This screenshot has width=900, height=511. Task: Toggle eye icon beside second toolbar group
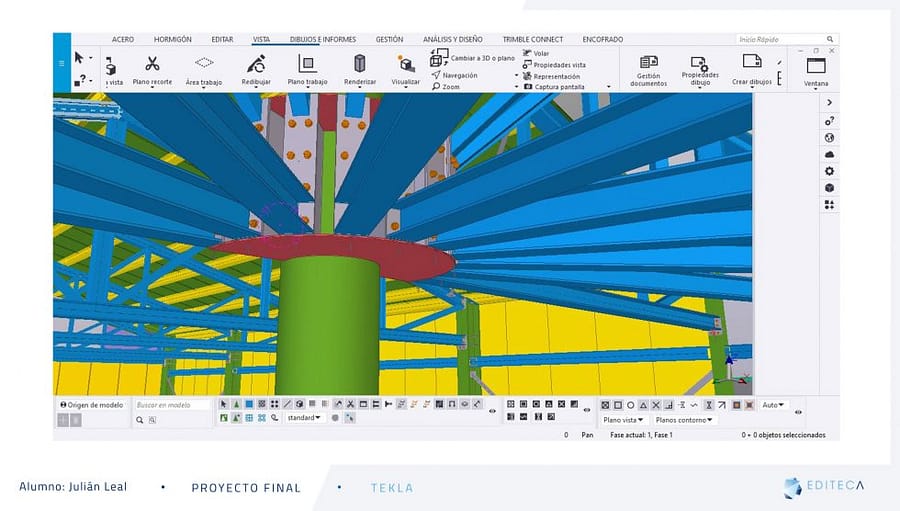tap(587, 410)
